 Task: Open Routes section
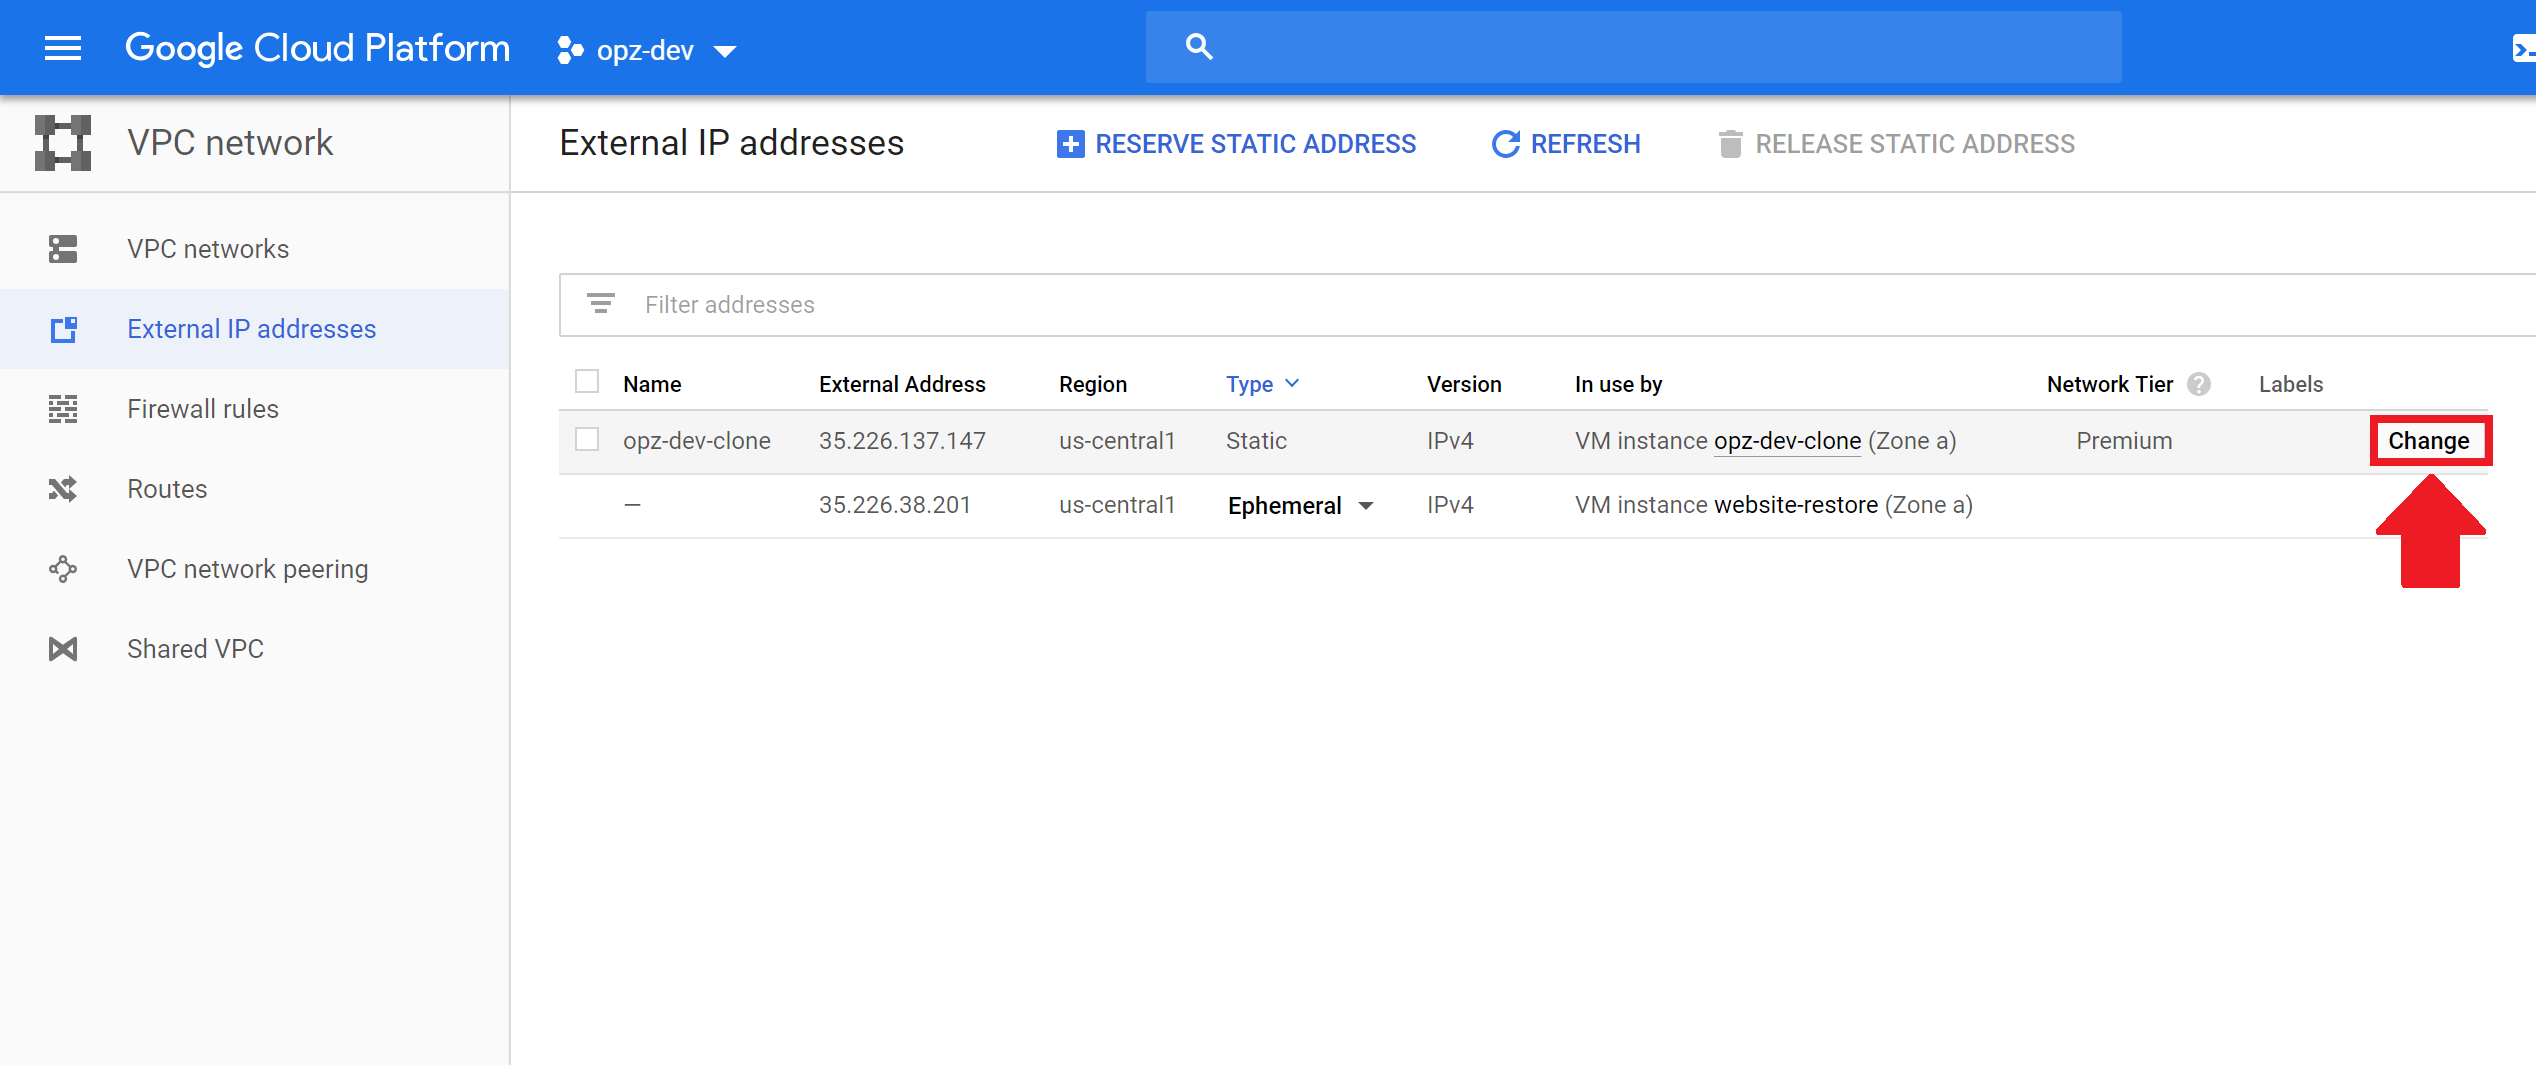click(x=254, y=489)
